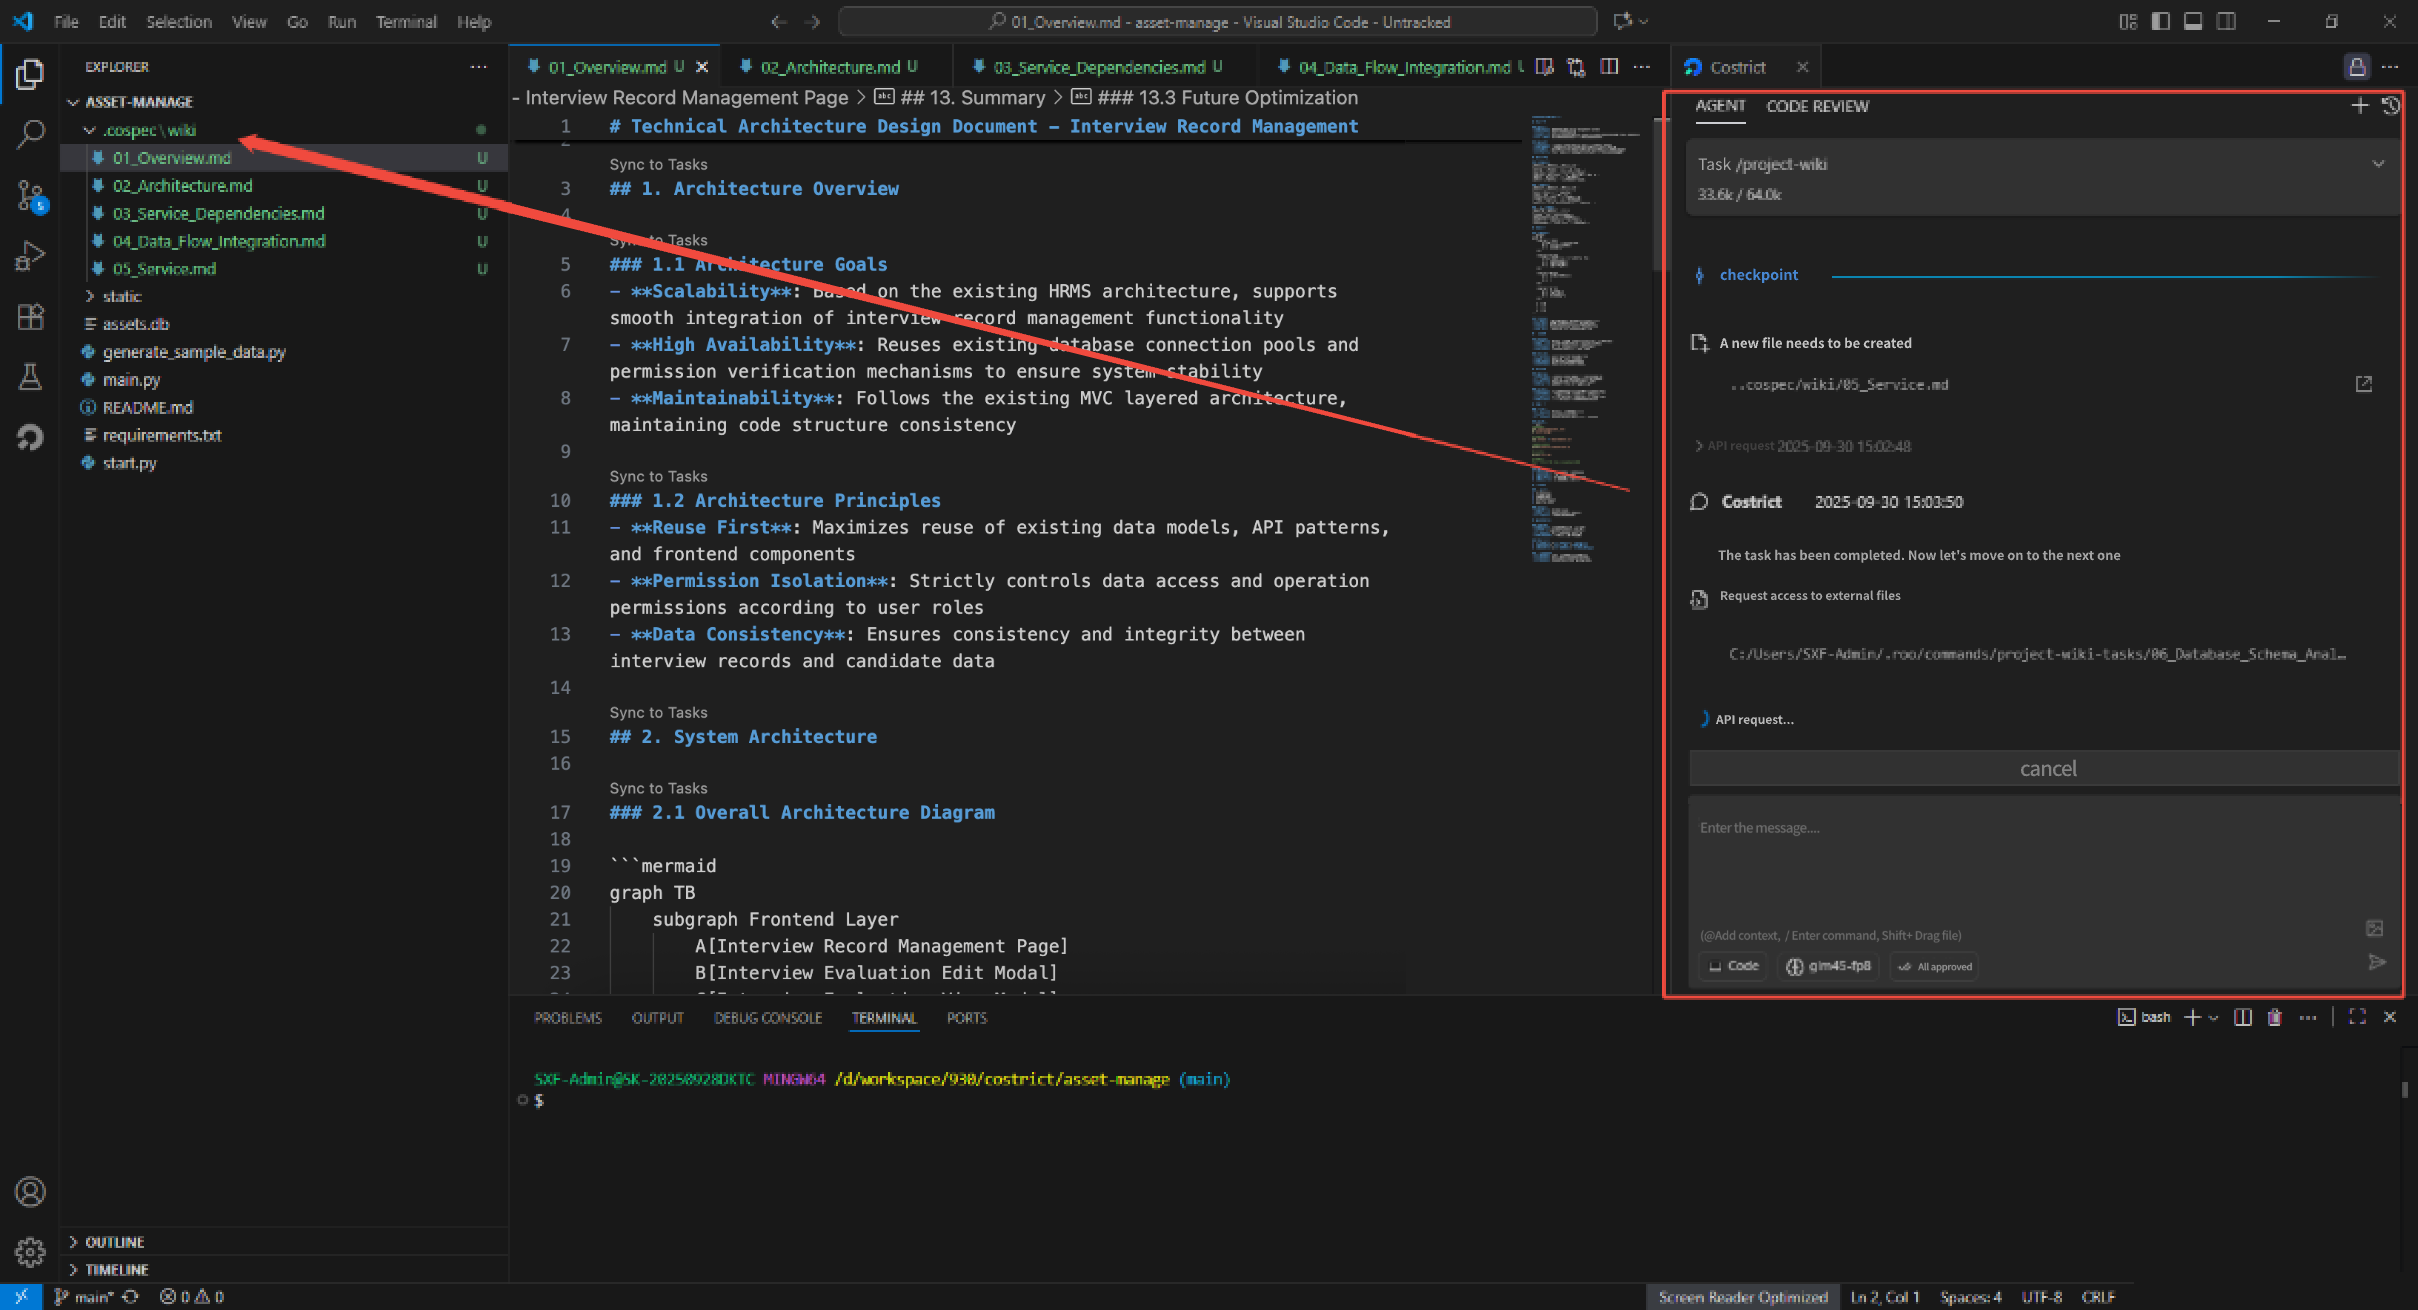Open the Source Control view
Screen dimensions: 2418x1310
click(x=30, y=195)
